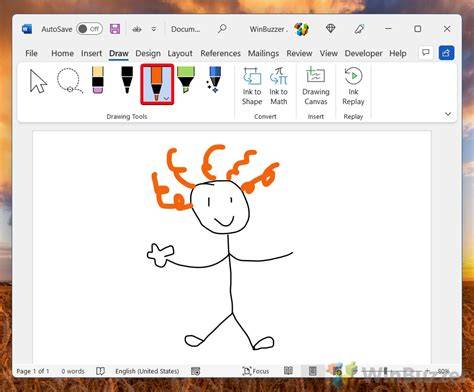Screen dimensions: 474x392
Task: Collapse the ribbon with the chevron
Action: coord(448,114)
